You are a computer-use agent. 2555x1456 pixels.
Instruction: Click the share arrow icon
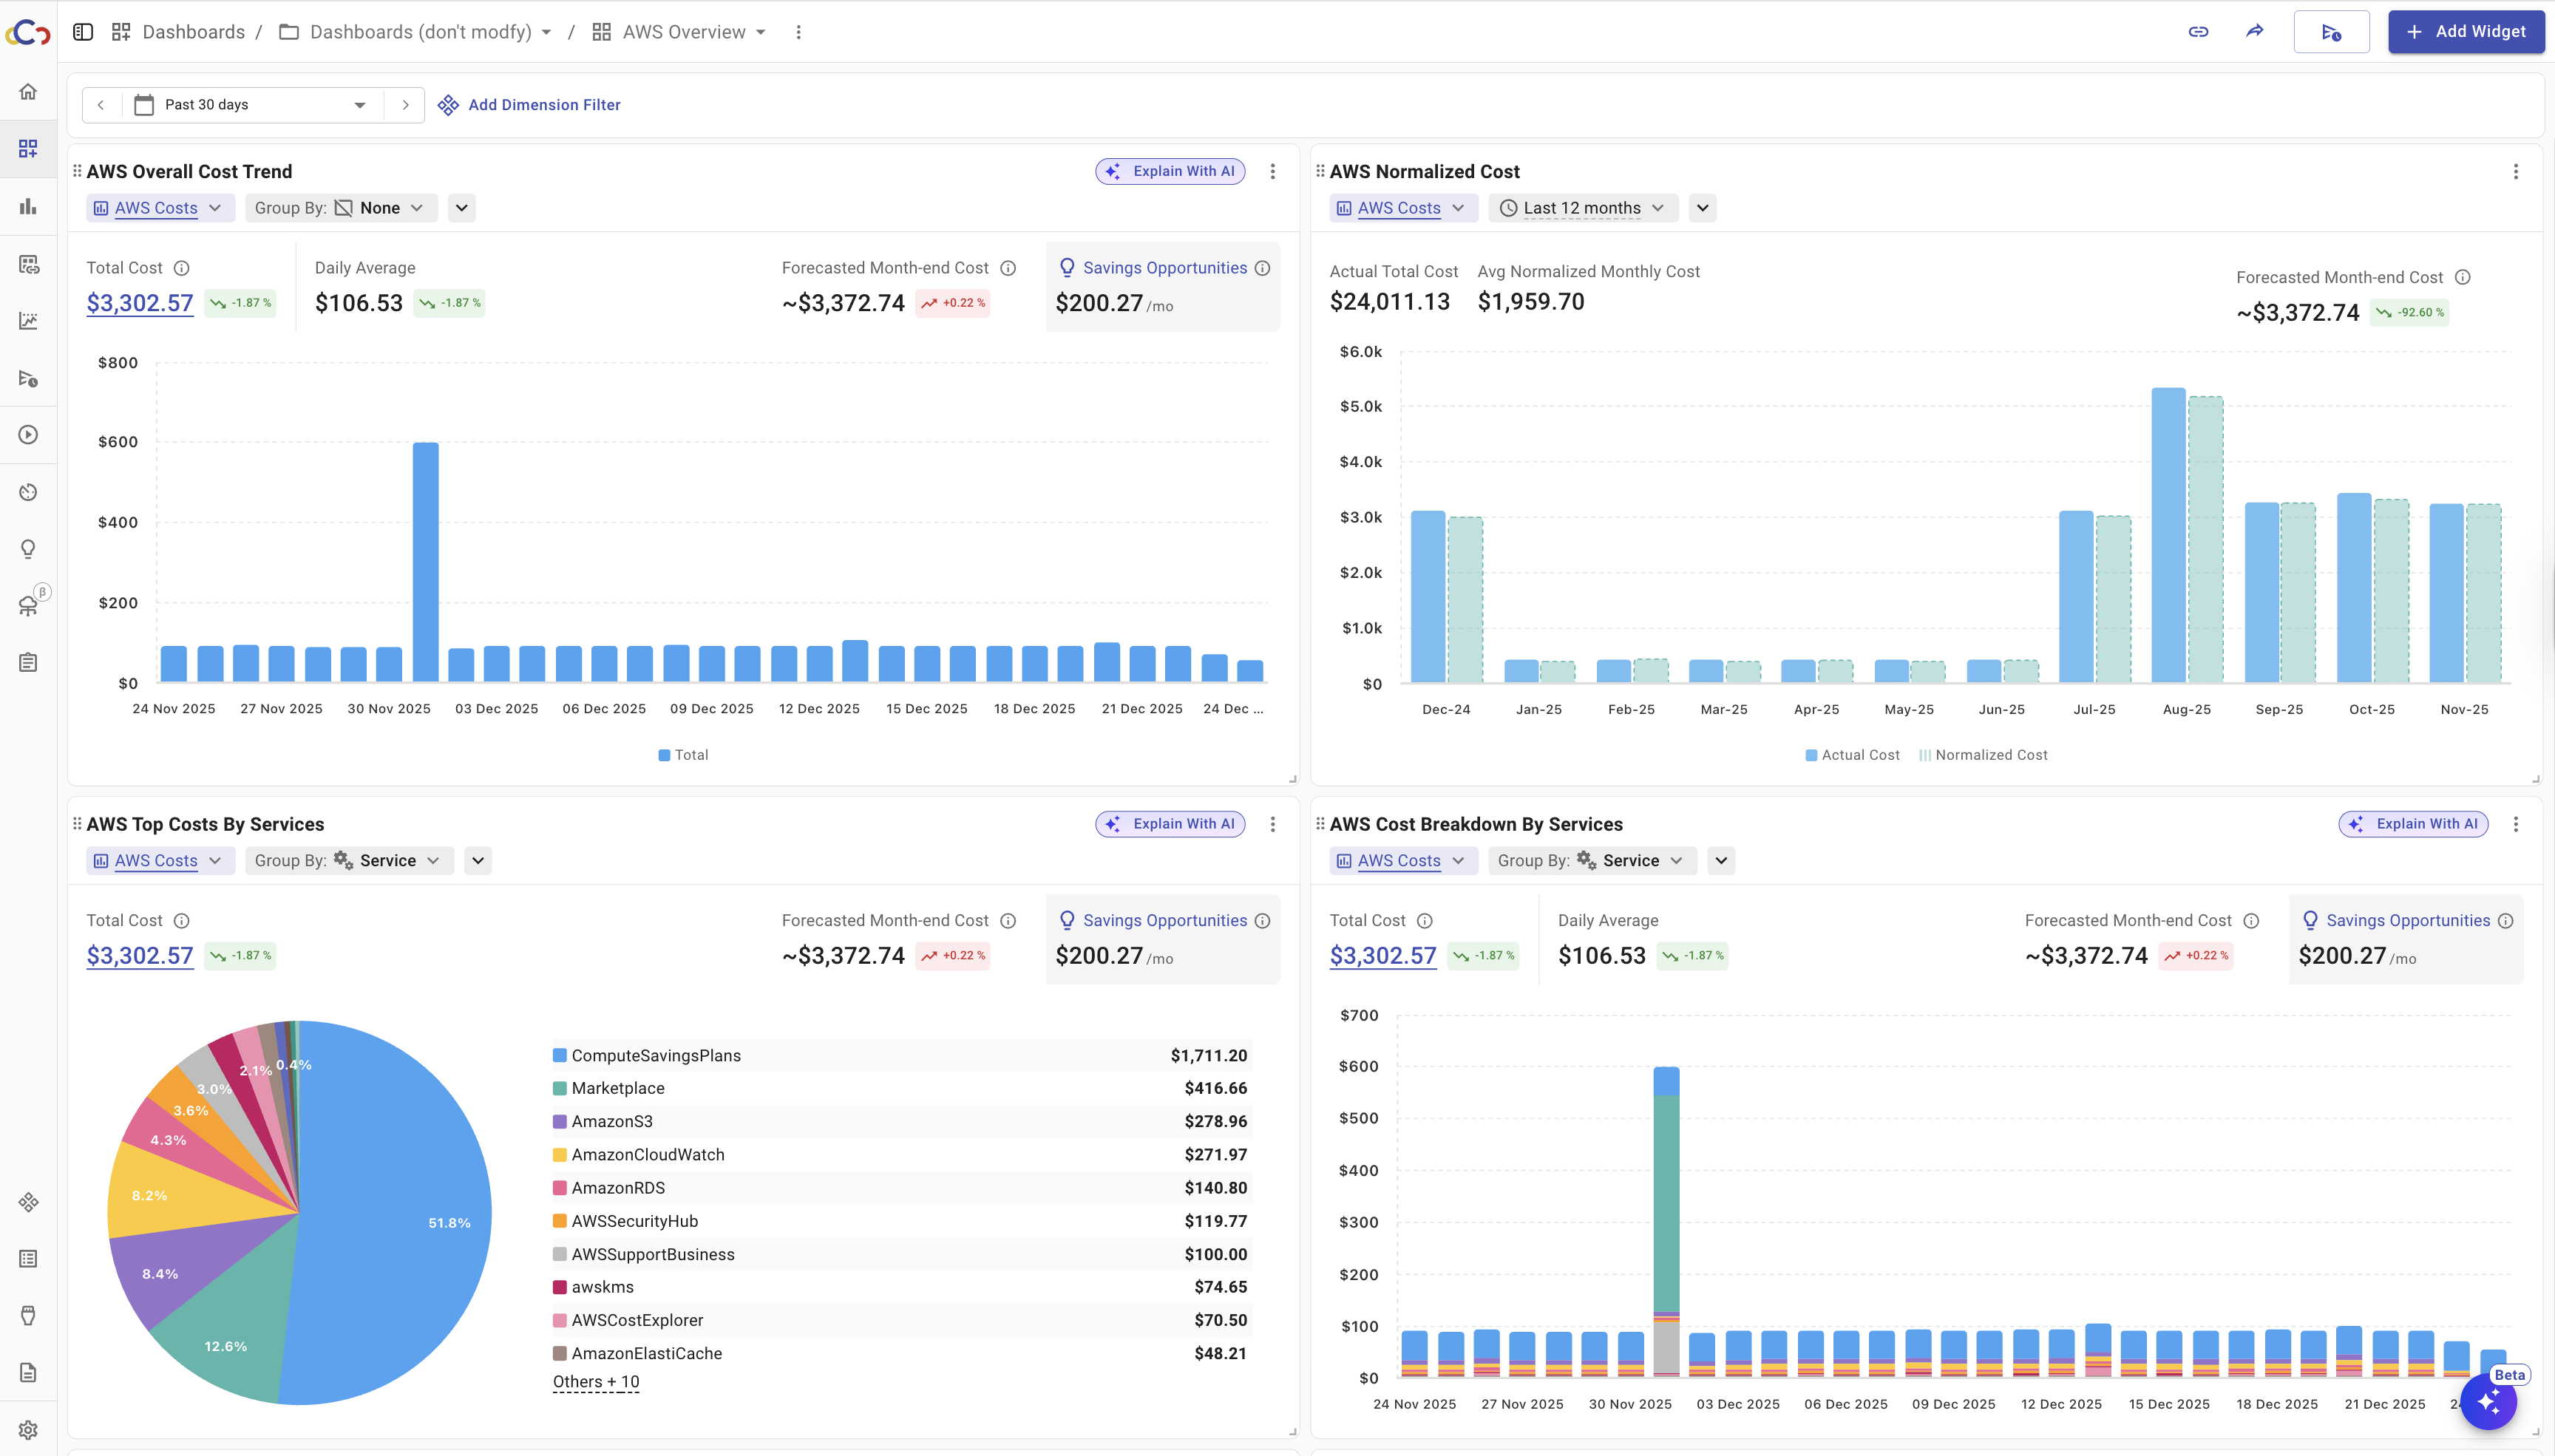[2254, 32]
